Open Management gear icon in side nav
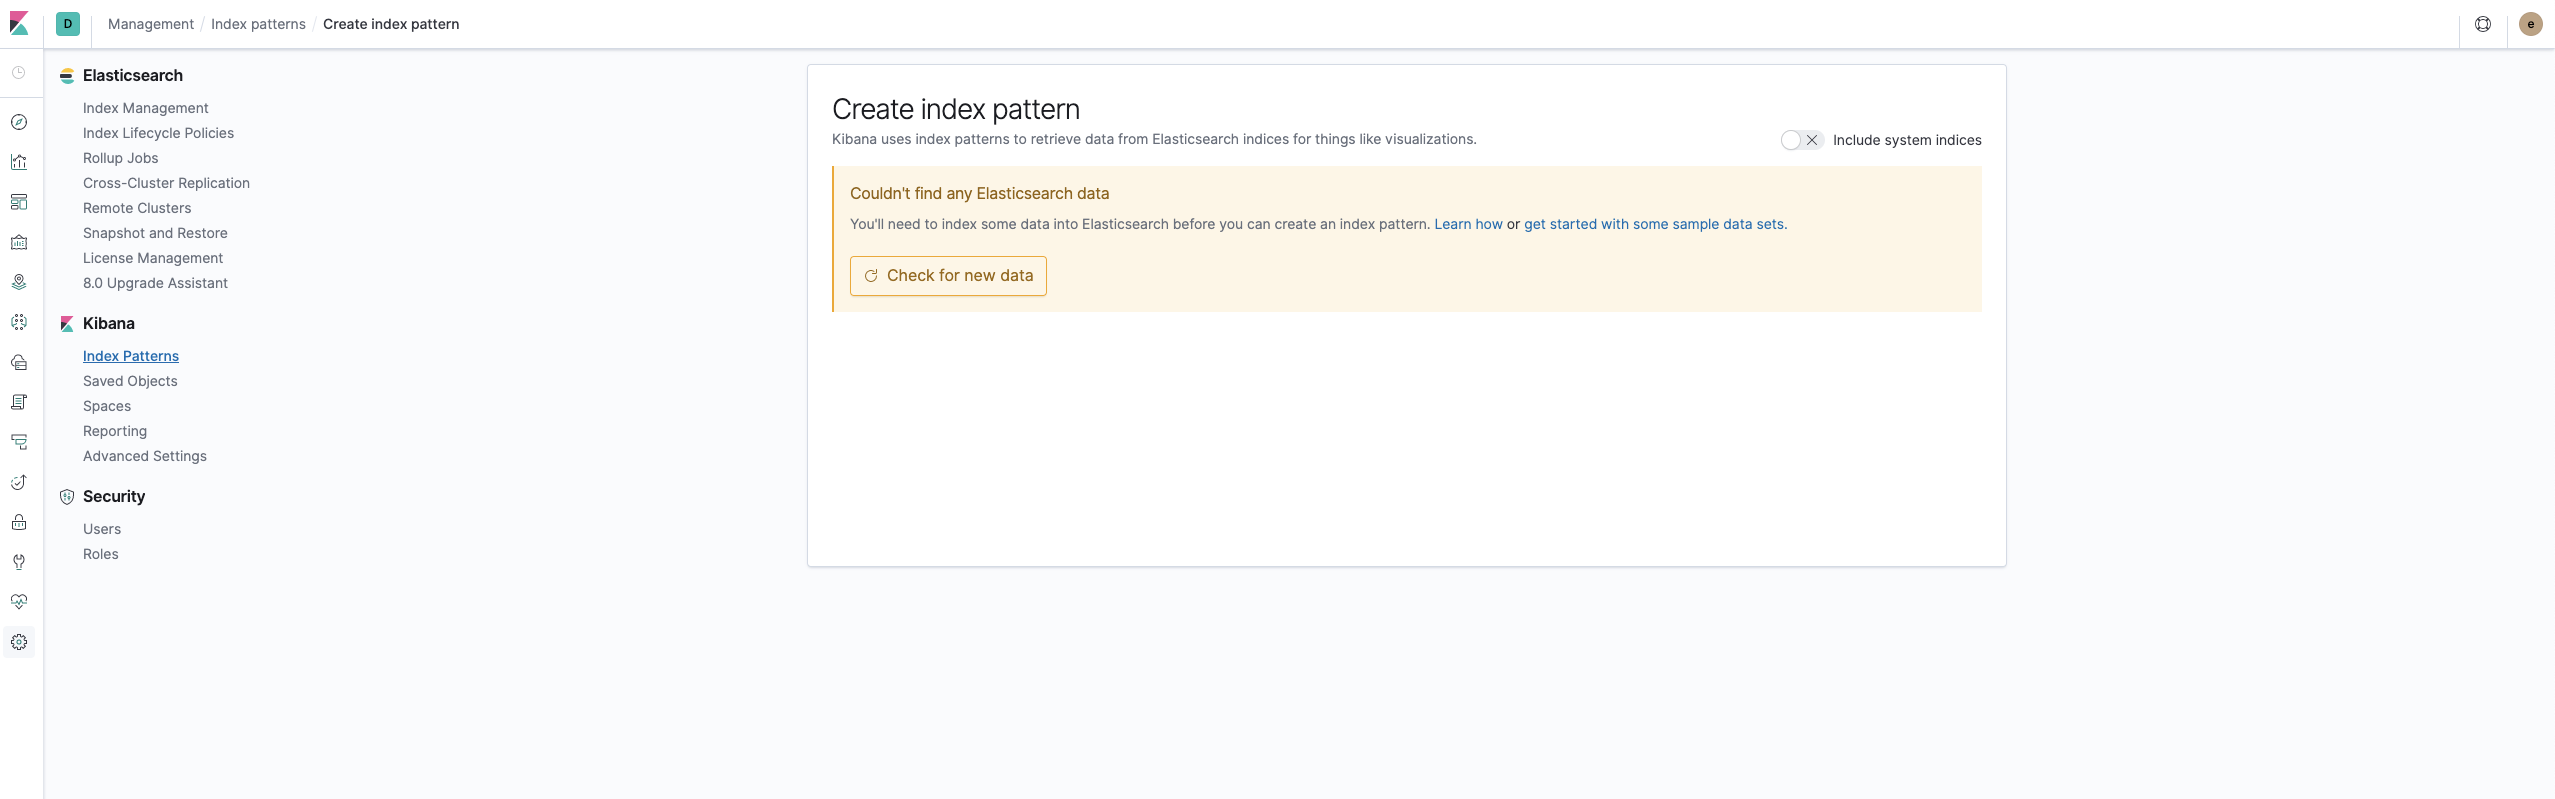The image size is (2555, 799). [x=19, y=642]
